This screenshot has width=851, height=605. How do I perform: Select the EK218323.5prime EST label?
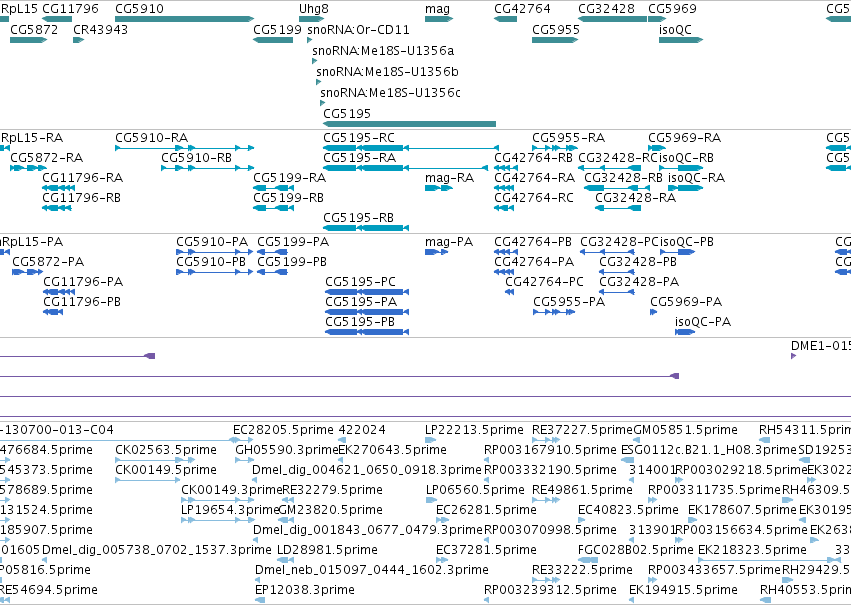click(x=752, y=550)
